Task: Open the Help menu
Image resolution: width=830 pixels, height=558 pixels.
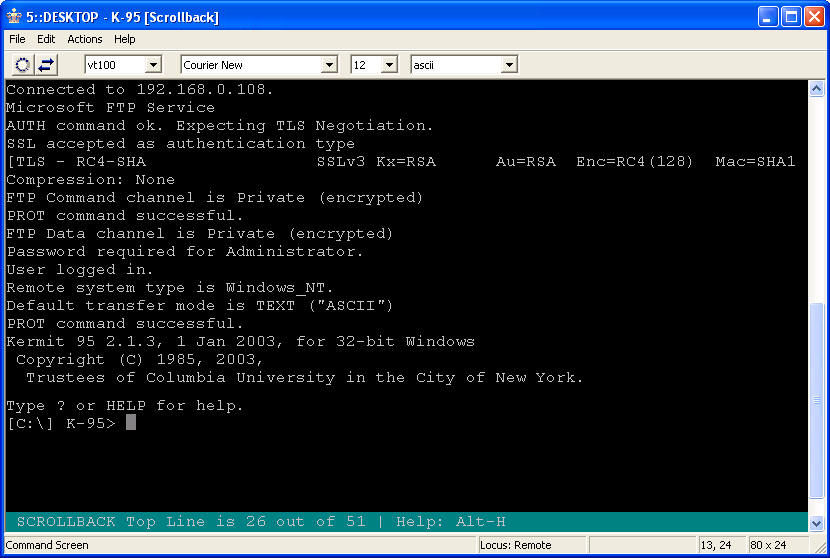Action: click(124, 39)
